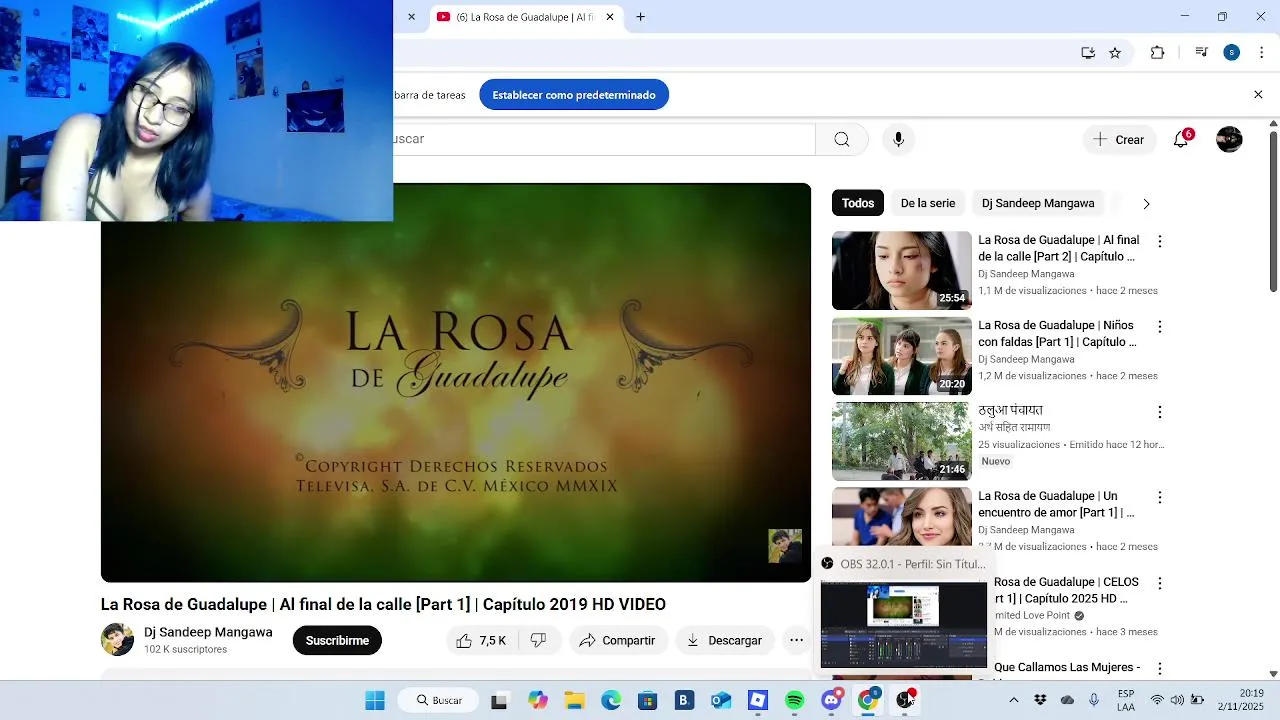Open Lo Que Callamos Las Mujeres video title
Screen dimensions: 1280x720
pos(1067,667)
